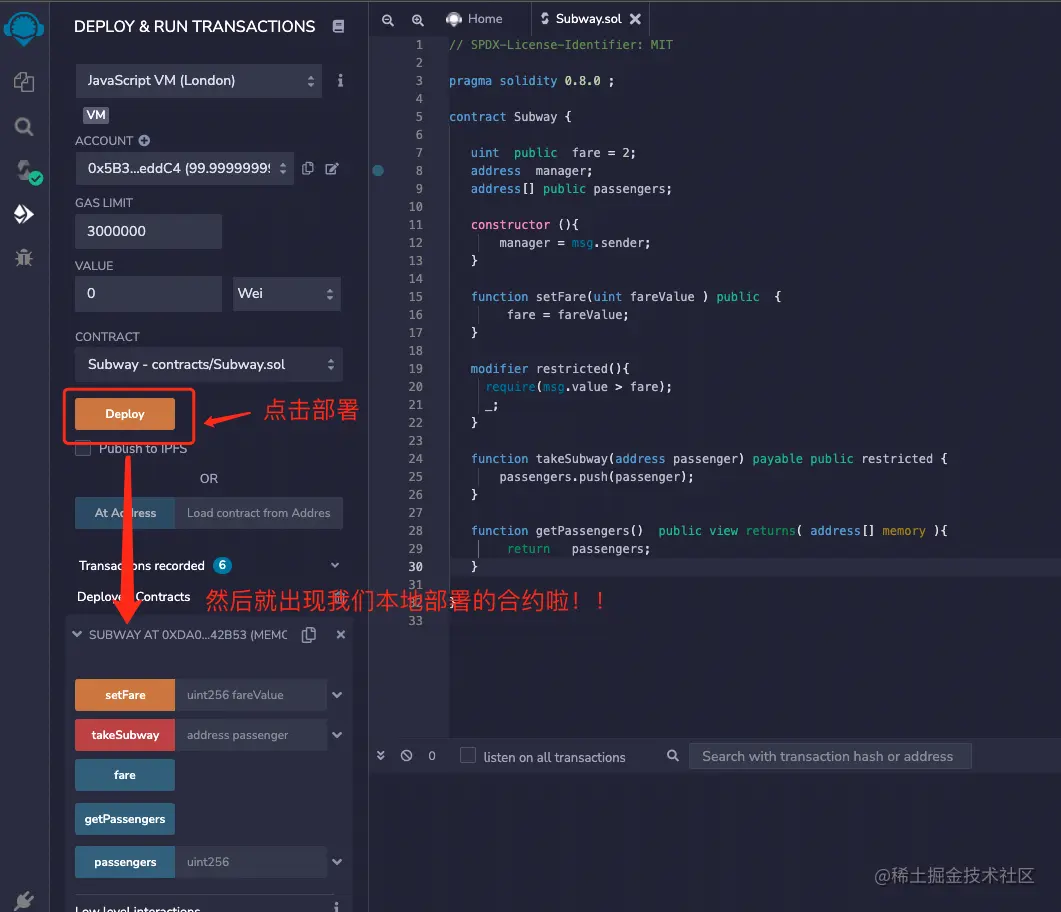Viewport: 1061px width, 912px height.
Task: Open the Search sidebar icon
Action: pos(24,127)
